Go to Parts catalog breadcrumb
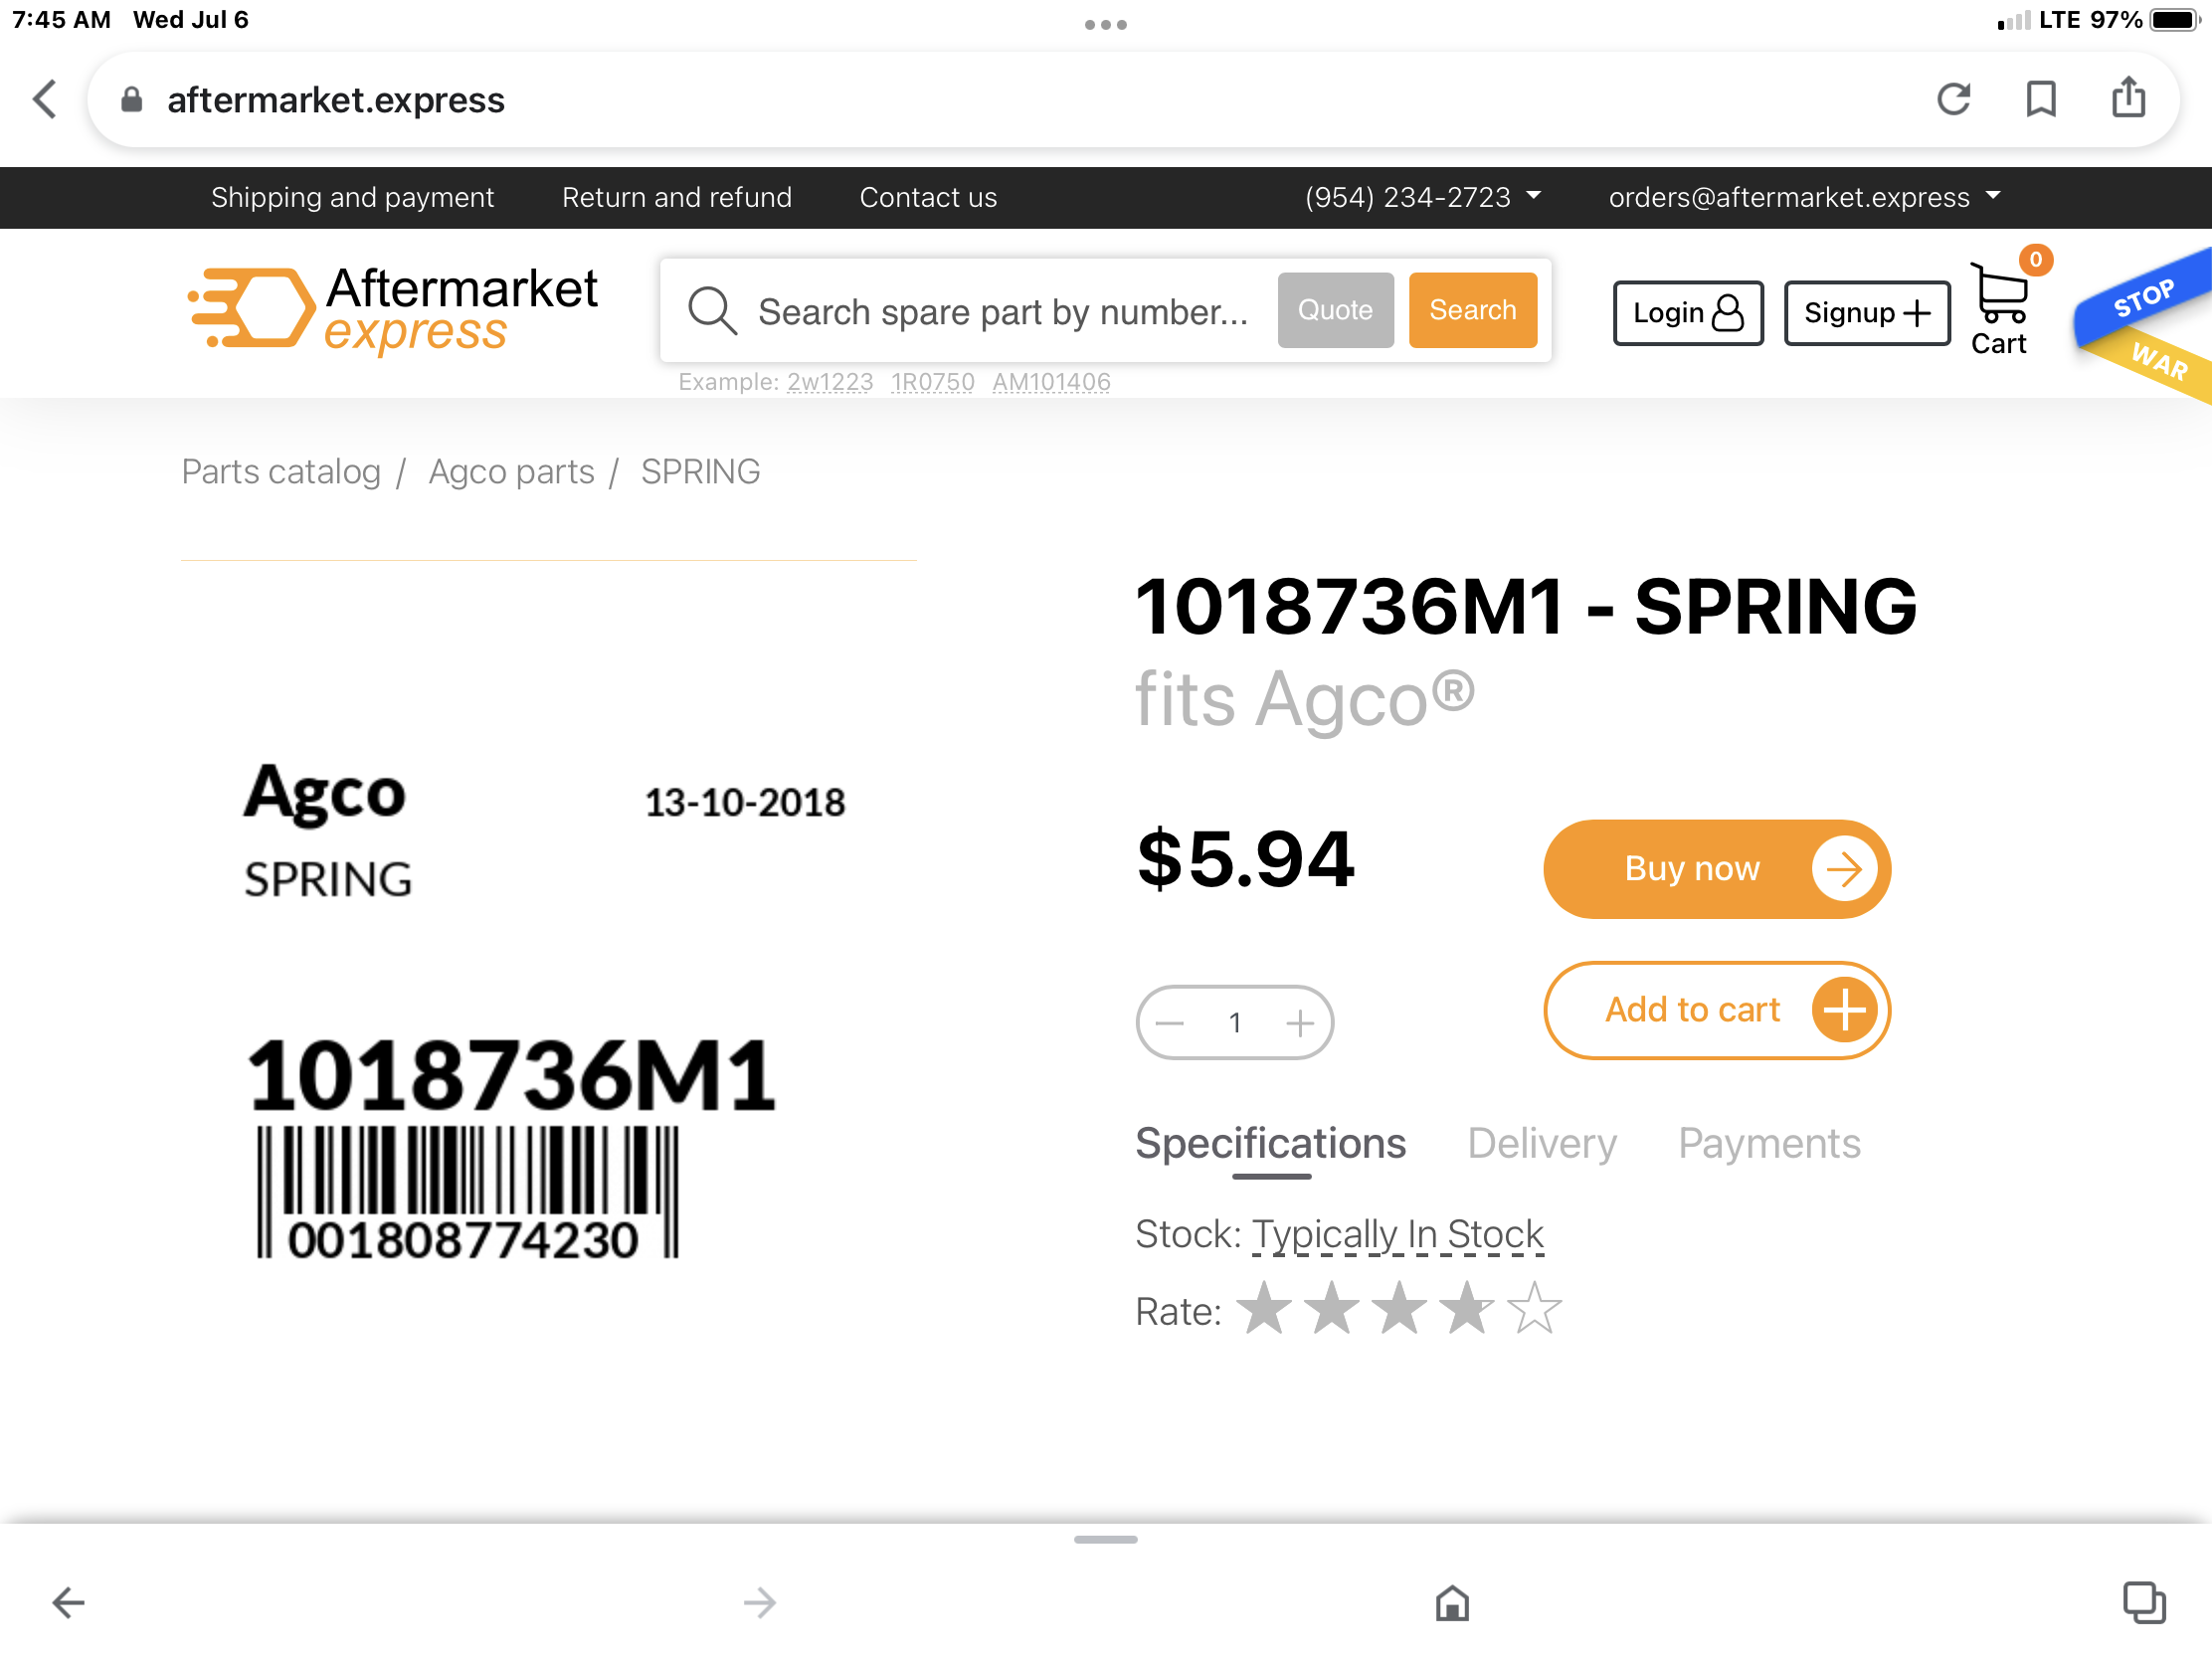Screen dimensions: 2212x1659 (x=281, y=471)
